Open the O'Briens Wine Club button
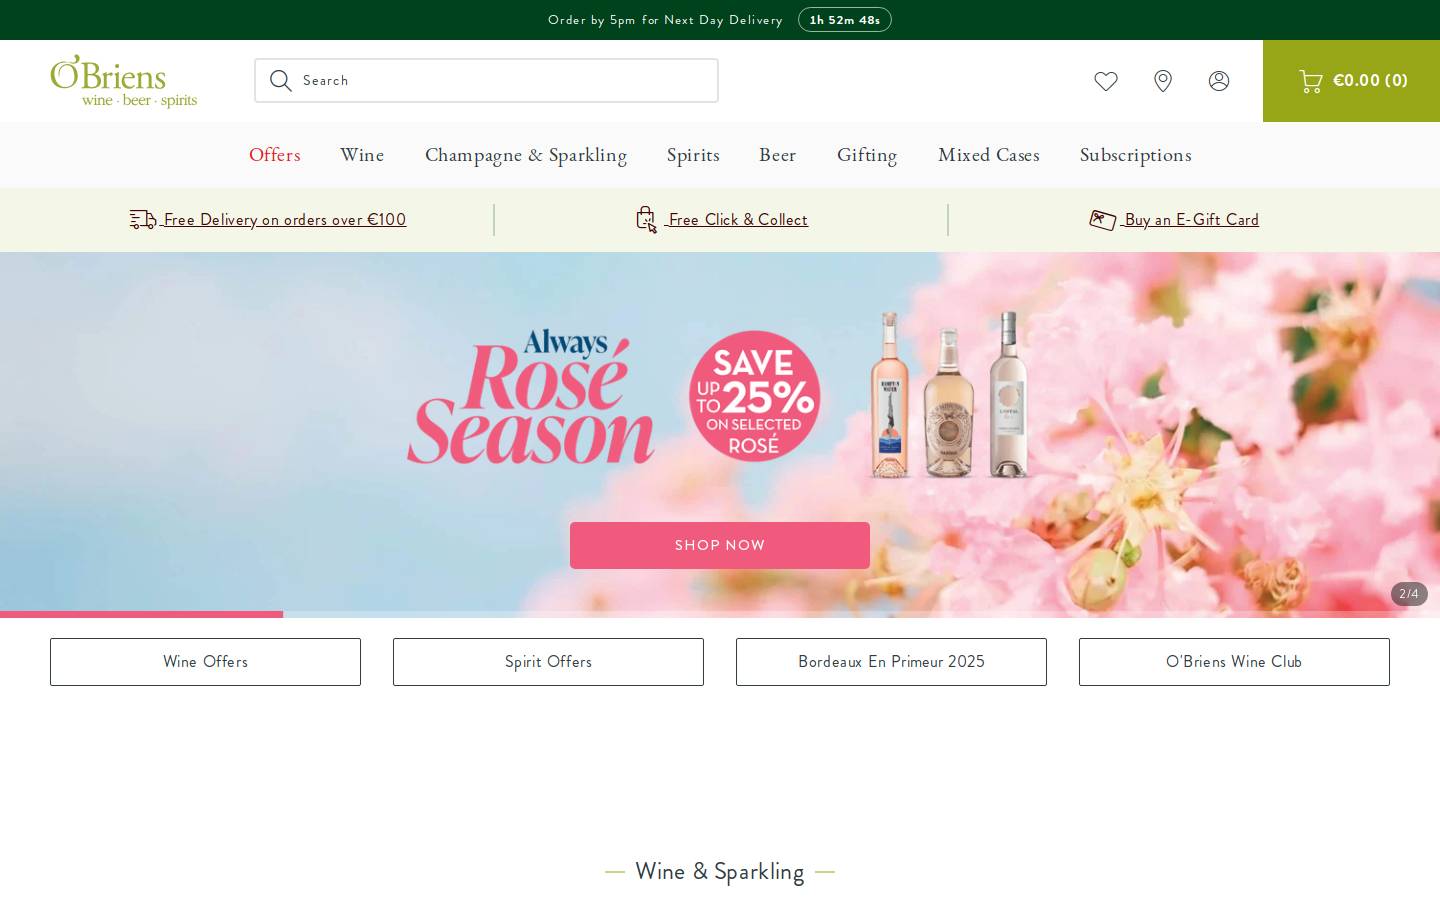The height and width of the screenshot is (900, 1440). (1234, 662)
